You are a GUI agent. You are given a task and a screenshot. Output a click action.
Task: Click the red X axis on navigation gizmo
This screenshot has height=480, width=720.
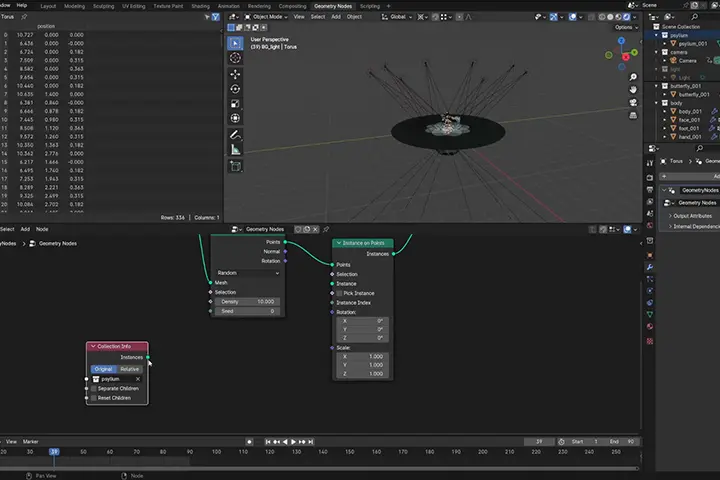626,57
